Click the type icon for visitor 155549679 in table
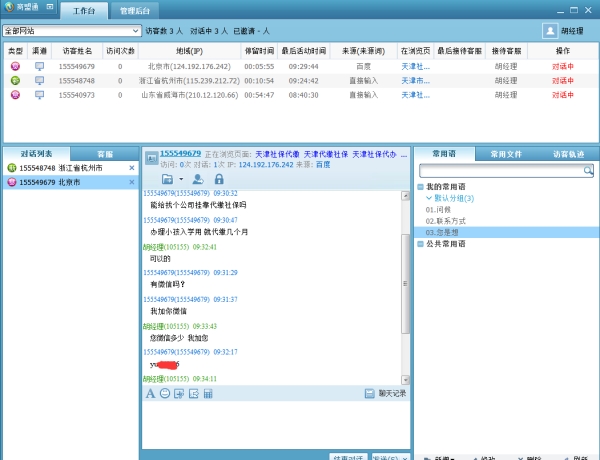600x460 pixels. (15, 66)
